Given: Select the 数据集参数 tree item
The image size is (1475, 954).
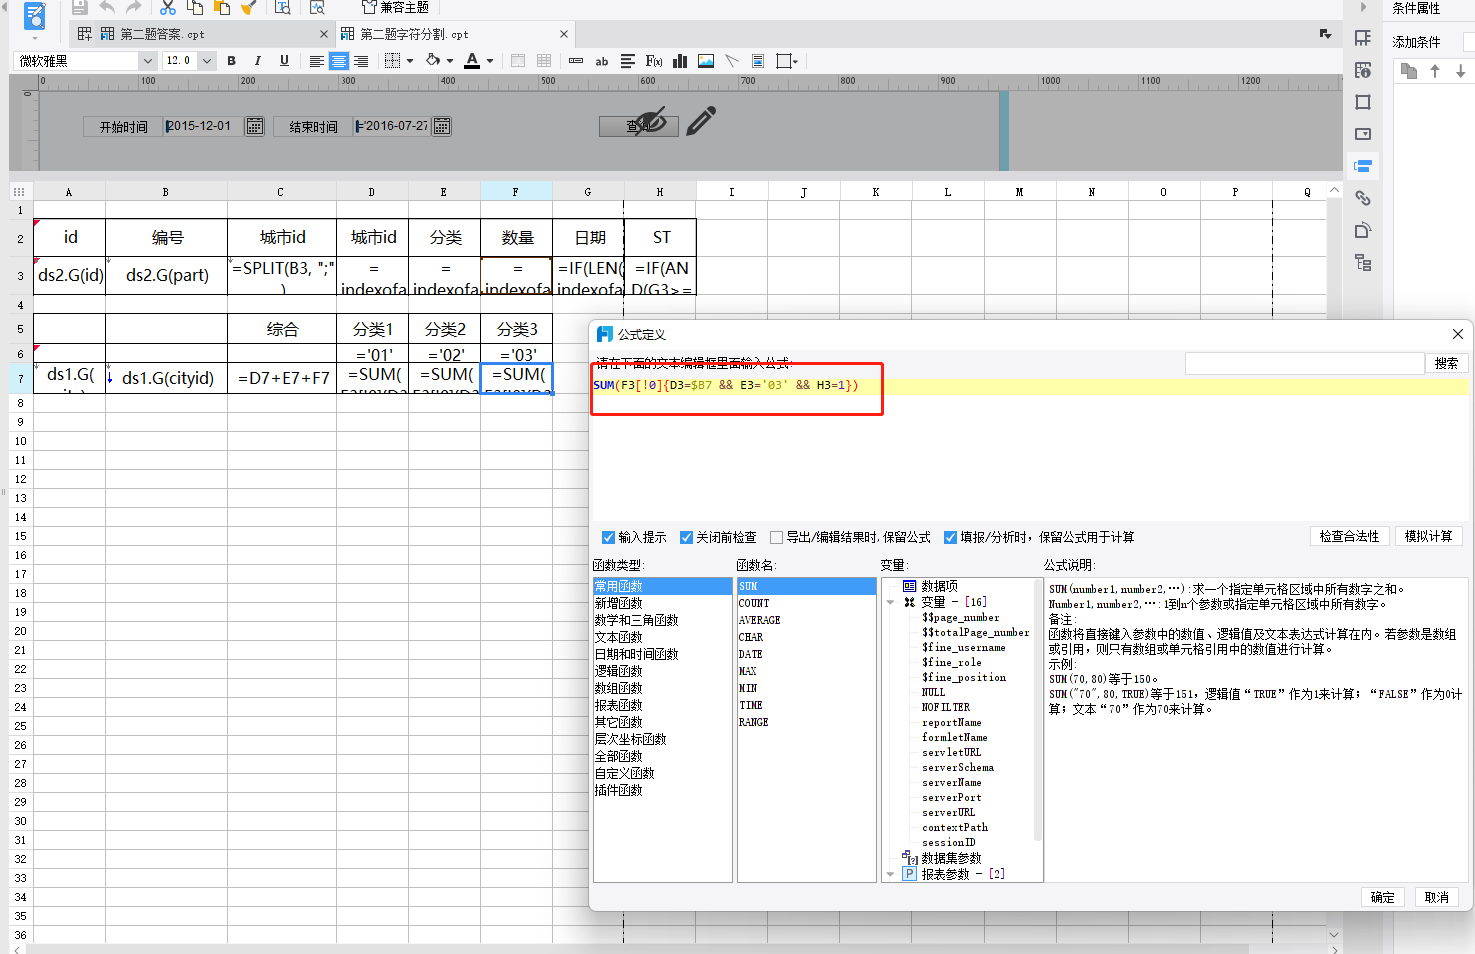Looking at the screenshot, I should 951,858.
